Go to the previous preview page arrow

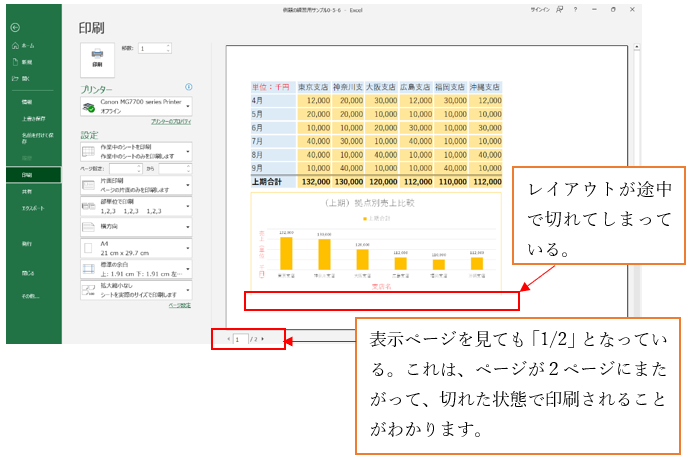point(229,339)
